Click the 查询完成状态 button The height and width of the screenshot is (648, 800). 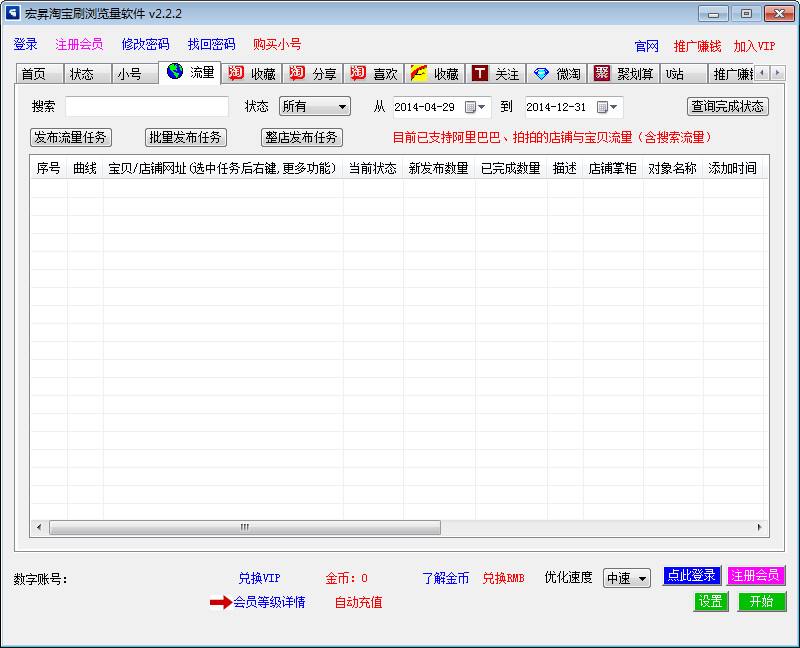(727, 107)
